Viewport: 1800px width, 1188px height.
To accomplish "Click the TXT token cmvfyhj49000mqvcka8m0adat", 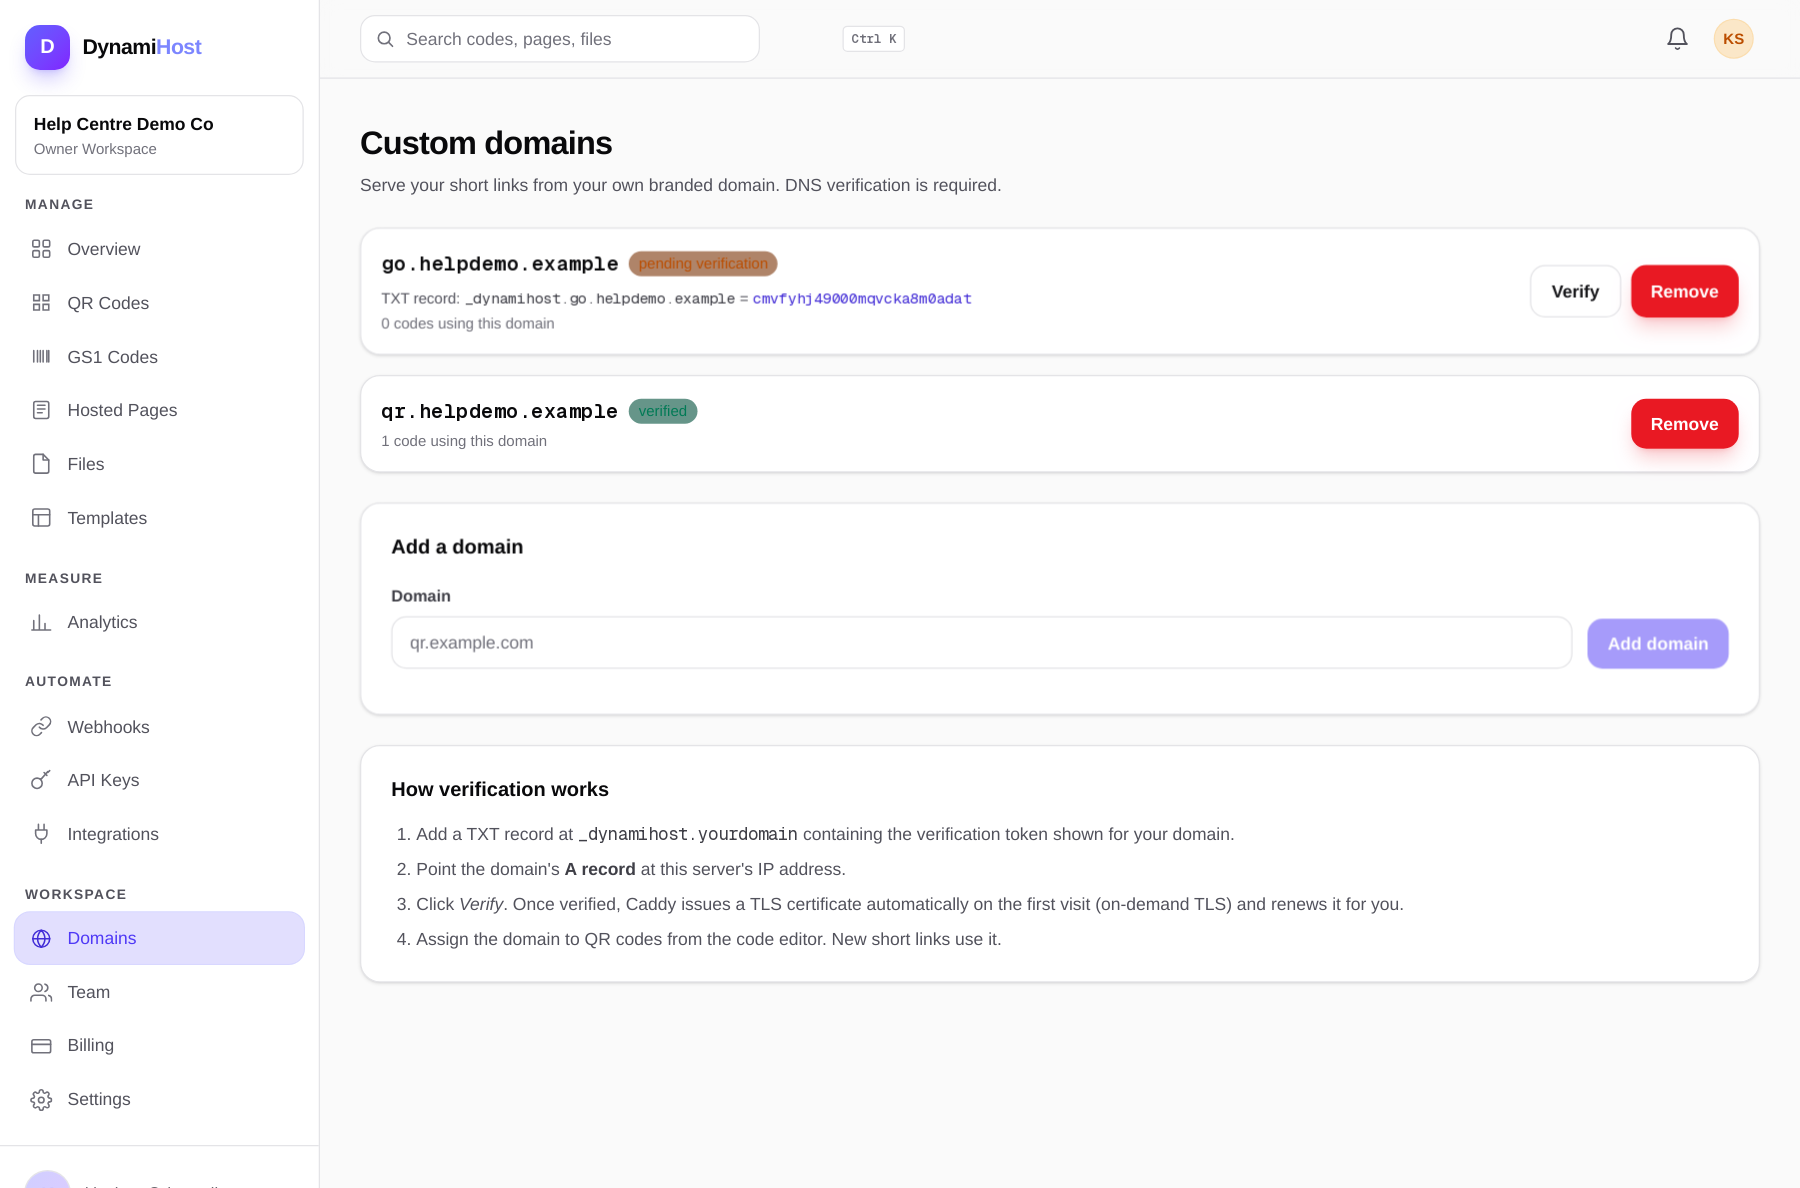I will 862,299.
